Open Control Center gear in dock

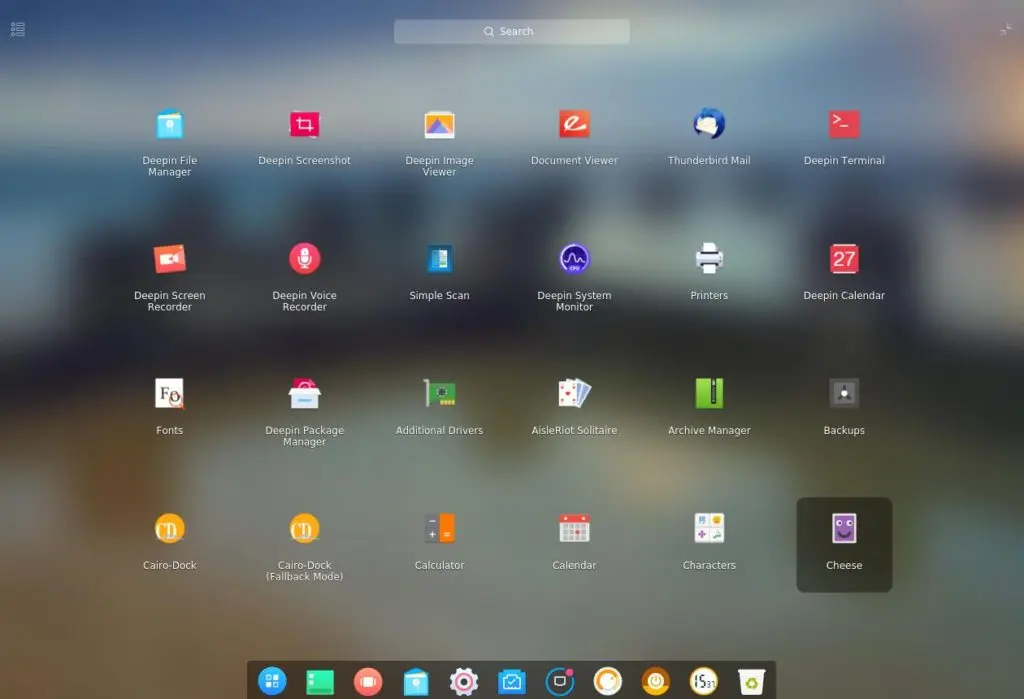pos(464,681)
